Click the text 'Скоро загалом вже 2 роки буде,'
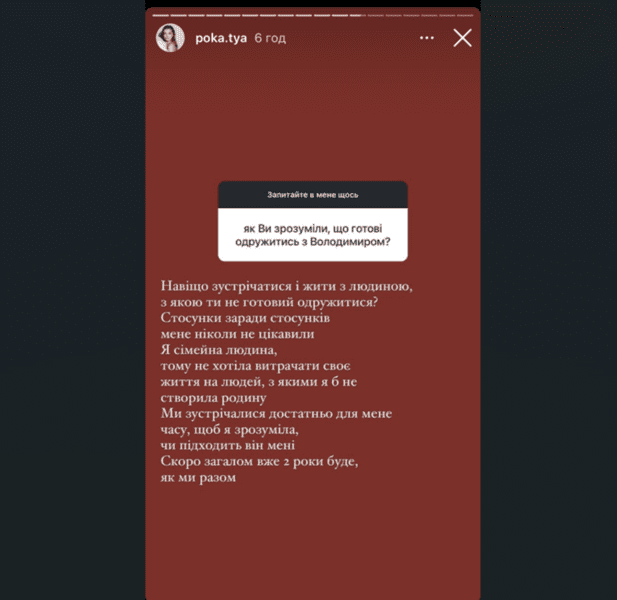Image resolution: width=617 pixels, height=600 pixels. click(x=259, y=461)
